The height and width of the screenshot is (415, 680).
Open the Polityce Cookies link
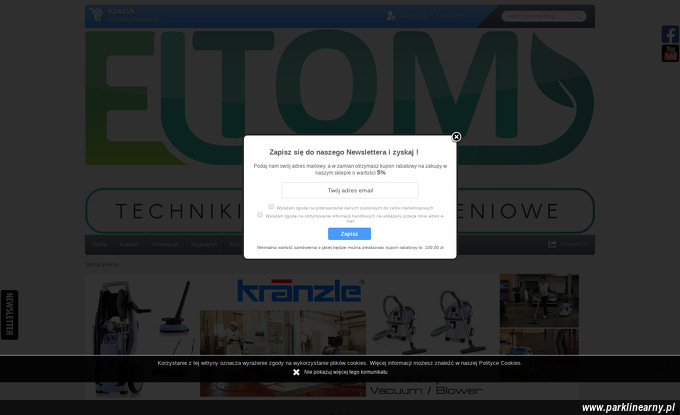500,363
